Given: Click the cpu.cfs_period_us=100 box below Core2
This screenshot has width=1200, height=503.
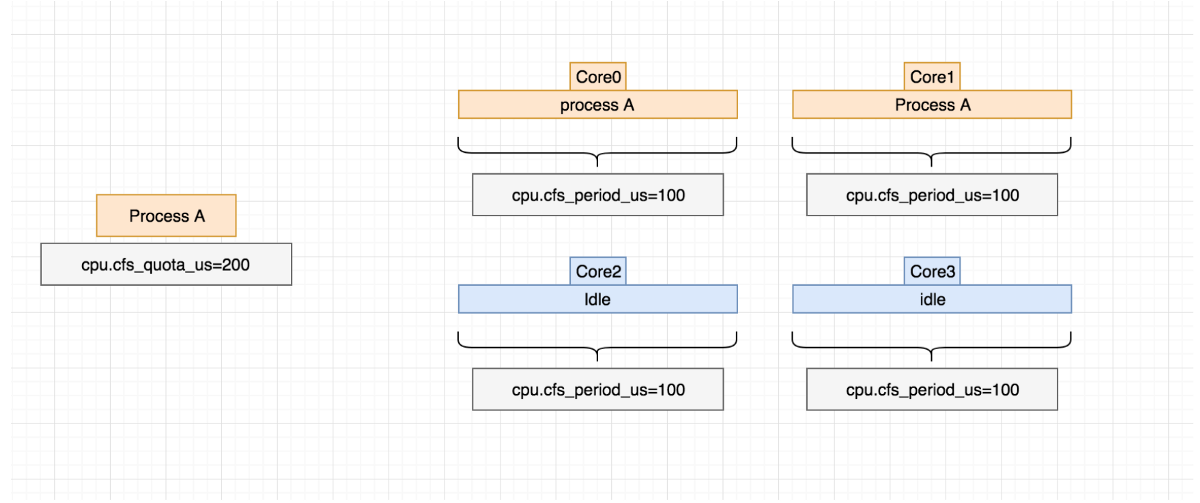Looking at the screenshot, I should [x=598, y=389].
